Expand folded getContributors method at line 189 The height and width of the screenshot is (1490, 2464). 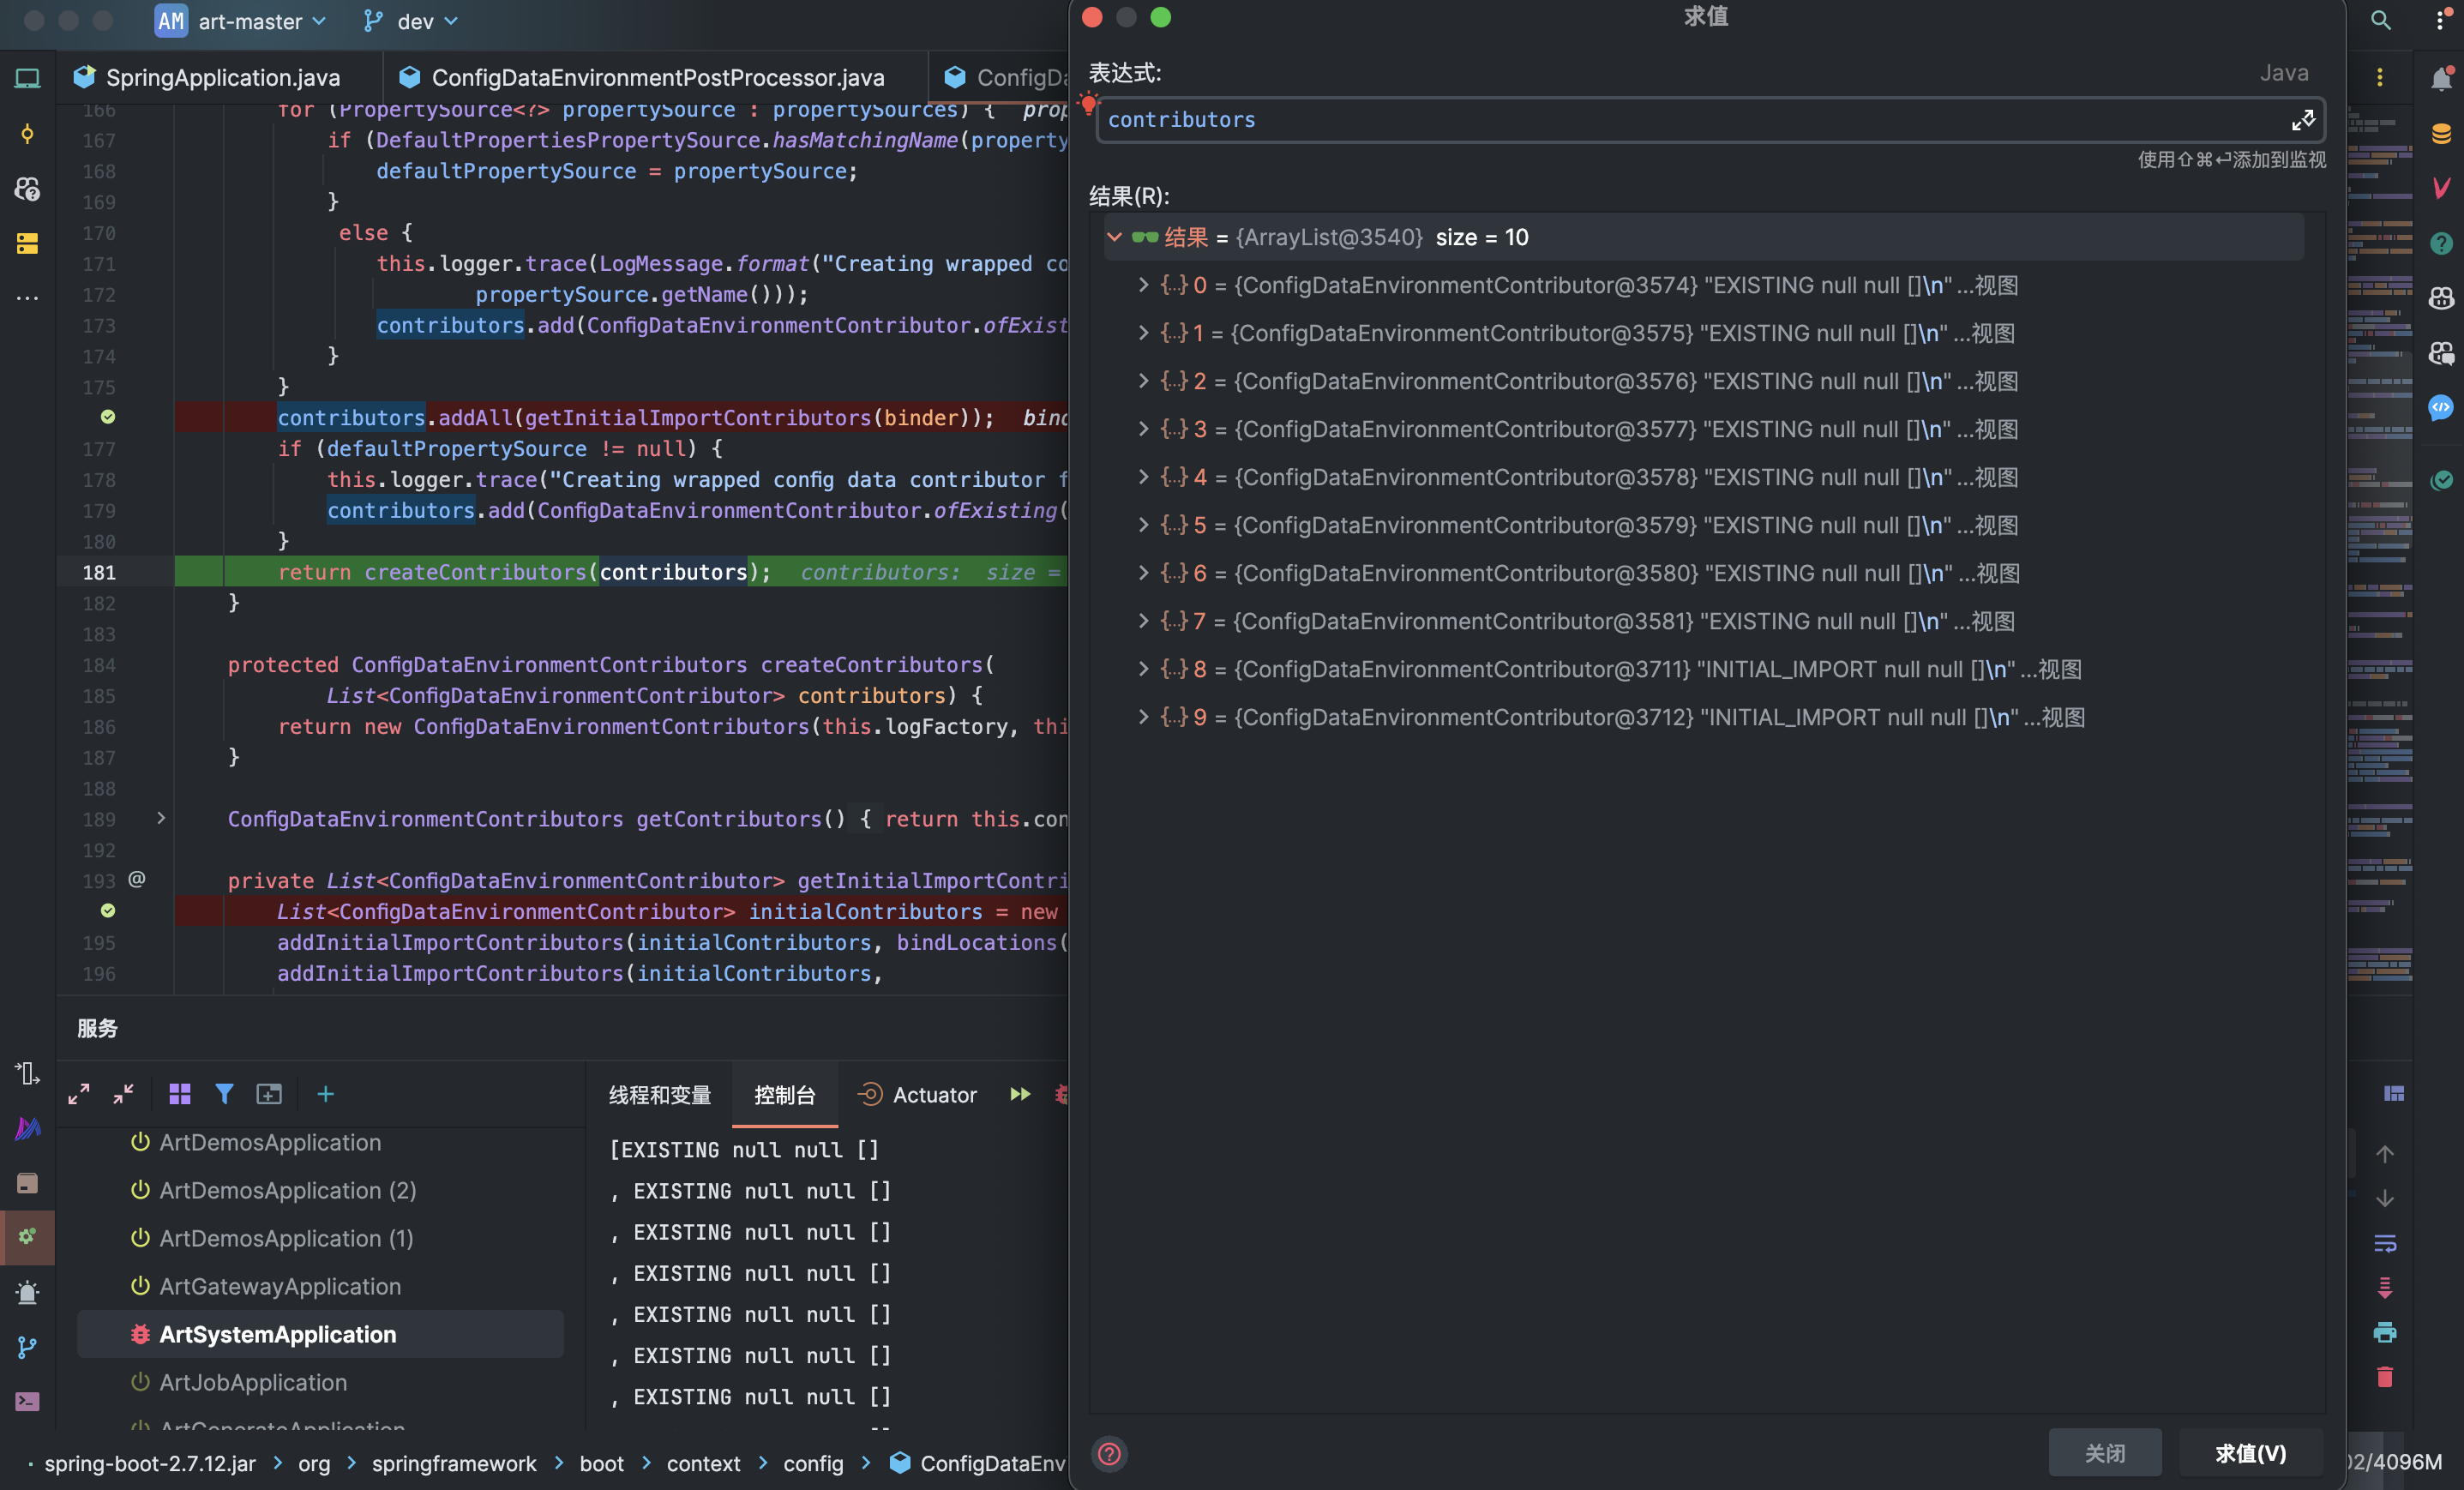click(x=161, y=819)
